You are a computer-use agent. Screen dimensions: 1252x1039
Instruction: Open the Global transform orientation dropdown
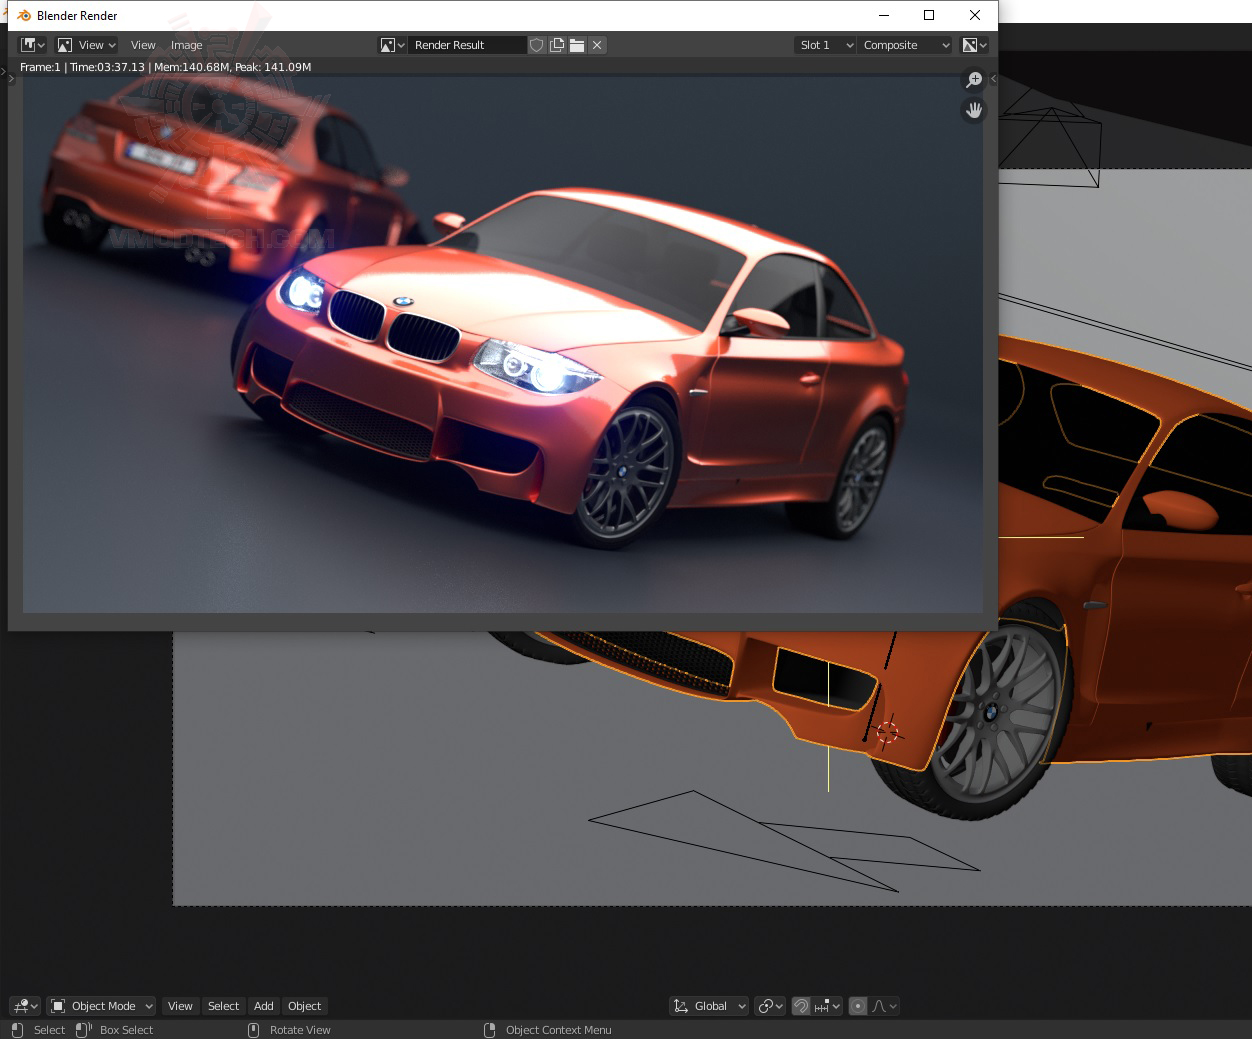710,1006
